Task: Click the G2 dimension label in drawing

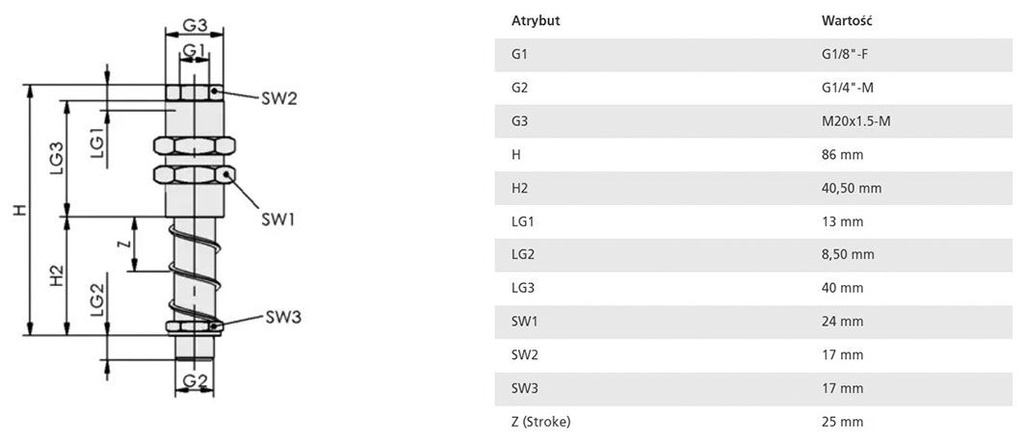Action: point(195,379)
